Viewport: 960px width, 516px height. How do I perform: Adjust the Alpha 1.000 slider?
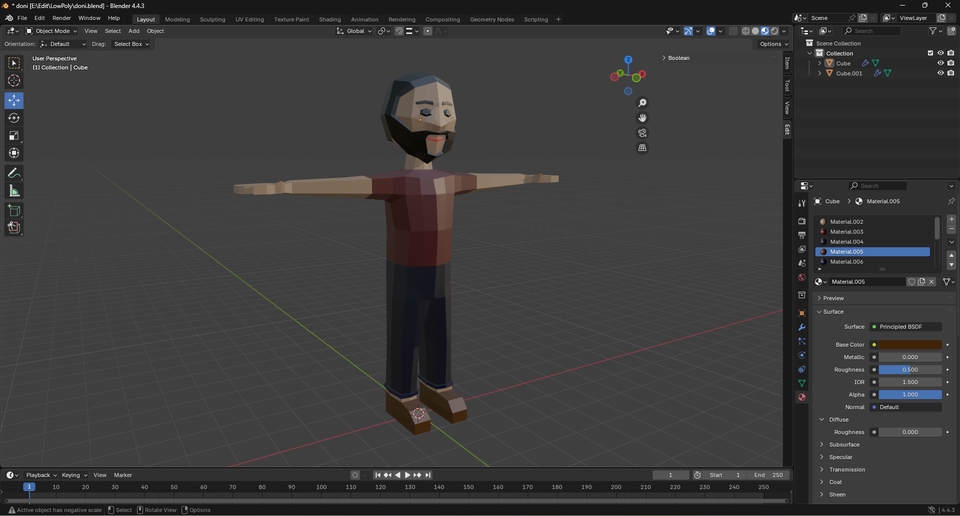click(910, 395)
